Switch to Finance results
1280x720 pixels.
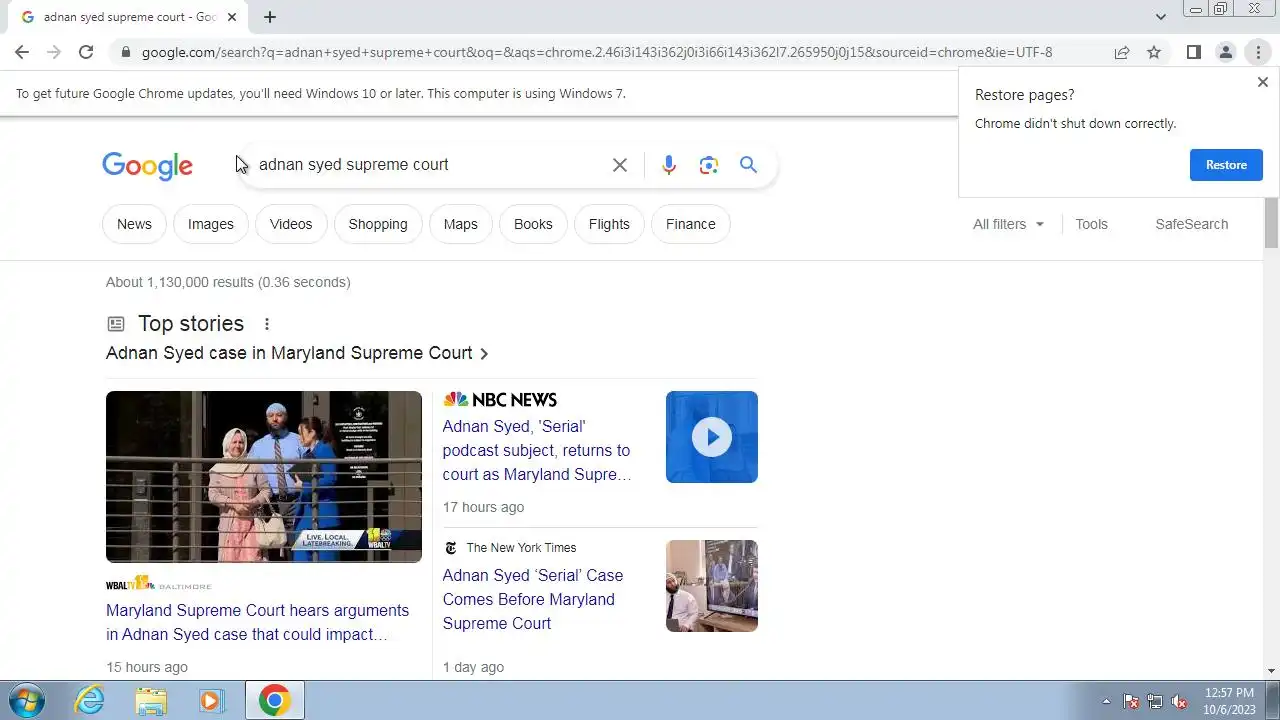point(691,224)
